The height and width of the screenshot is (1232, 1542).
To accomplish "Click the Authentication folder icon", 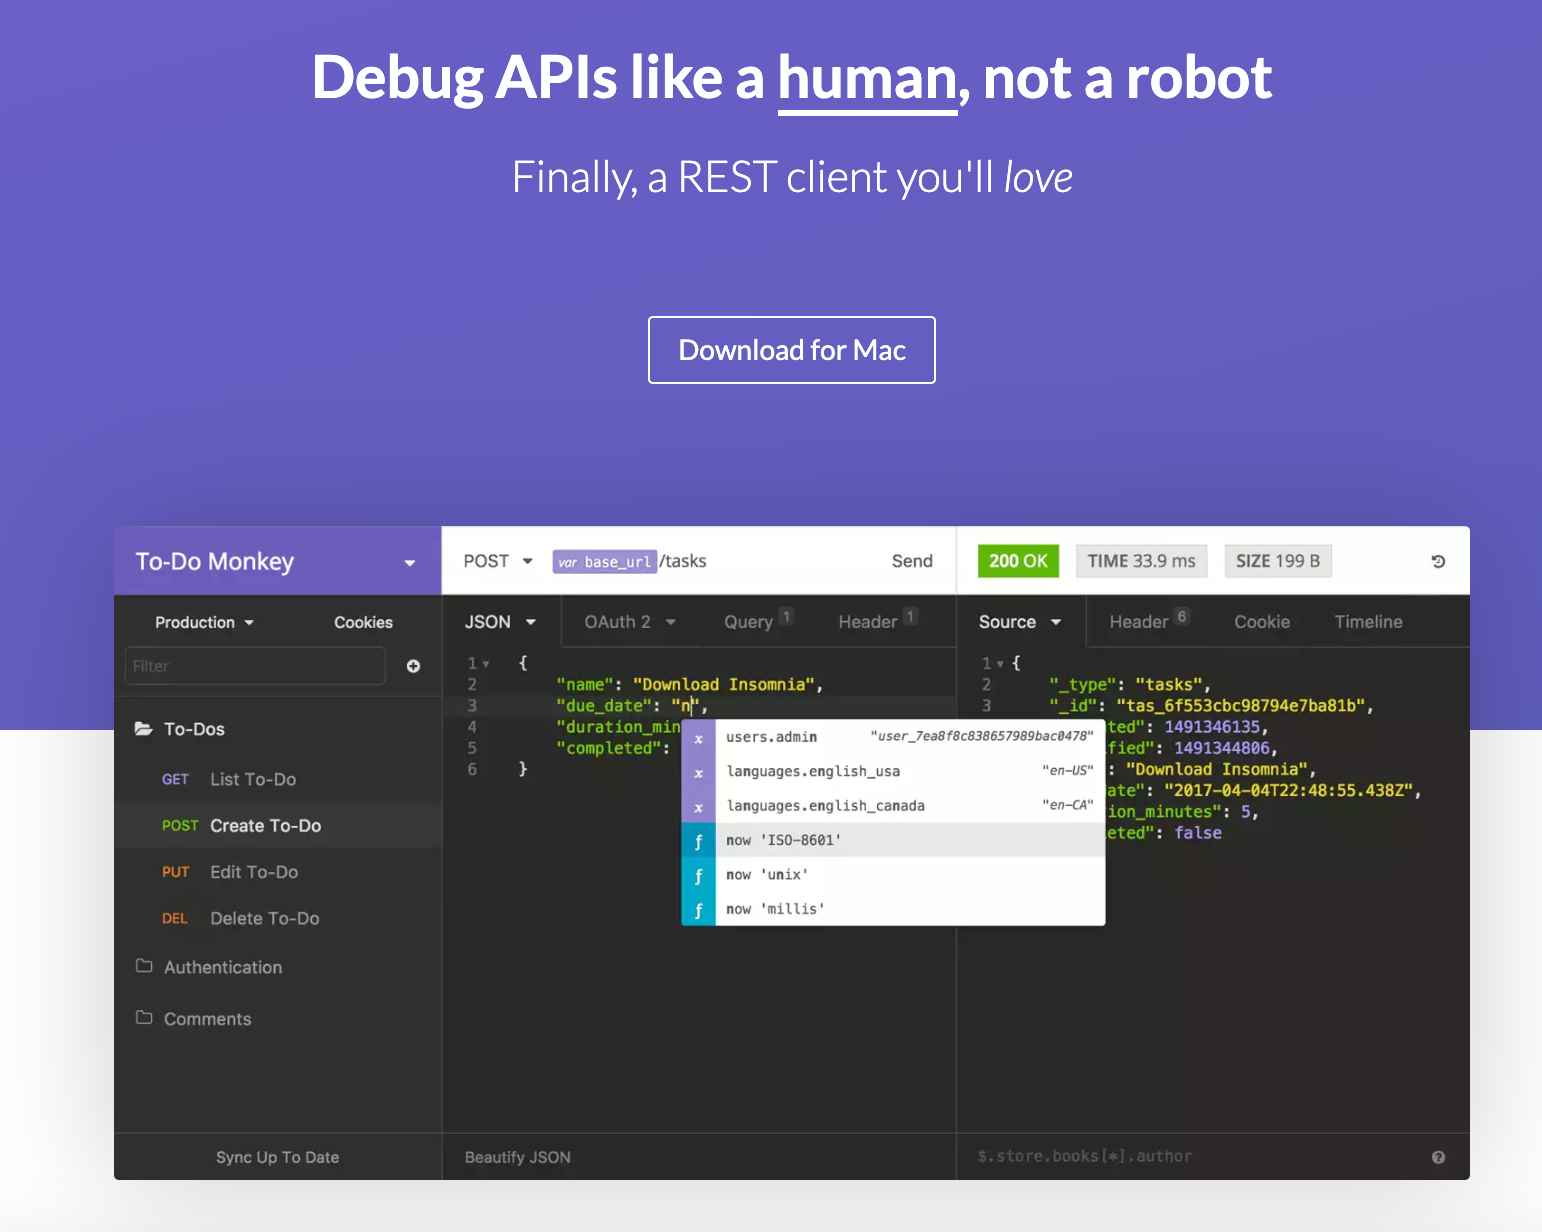I will pos(144,966).
